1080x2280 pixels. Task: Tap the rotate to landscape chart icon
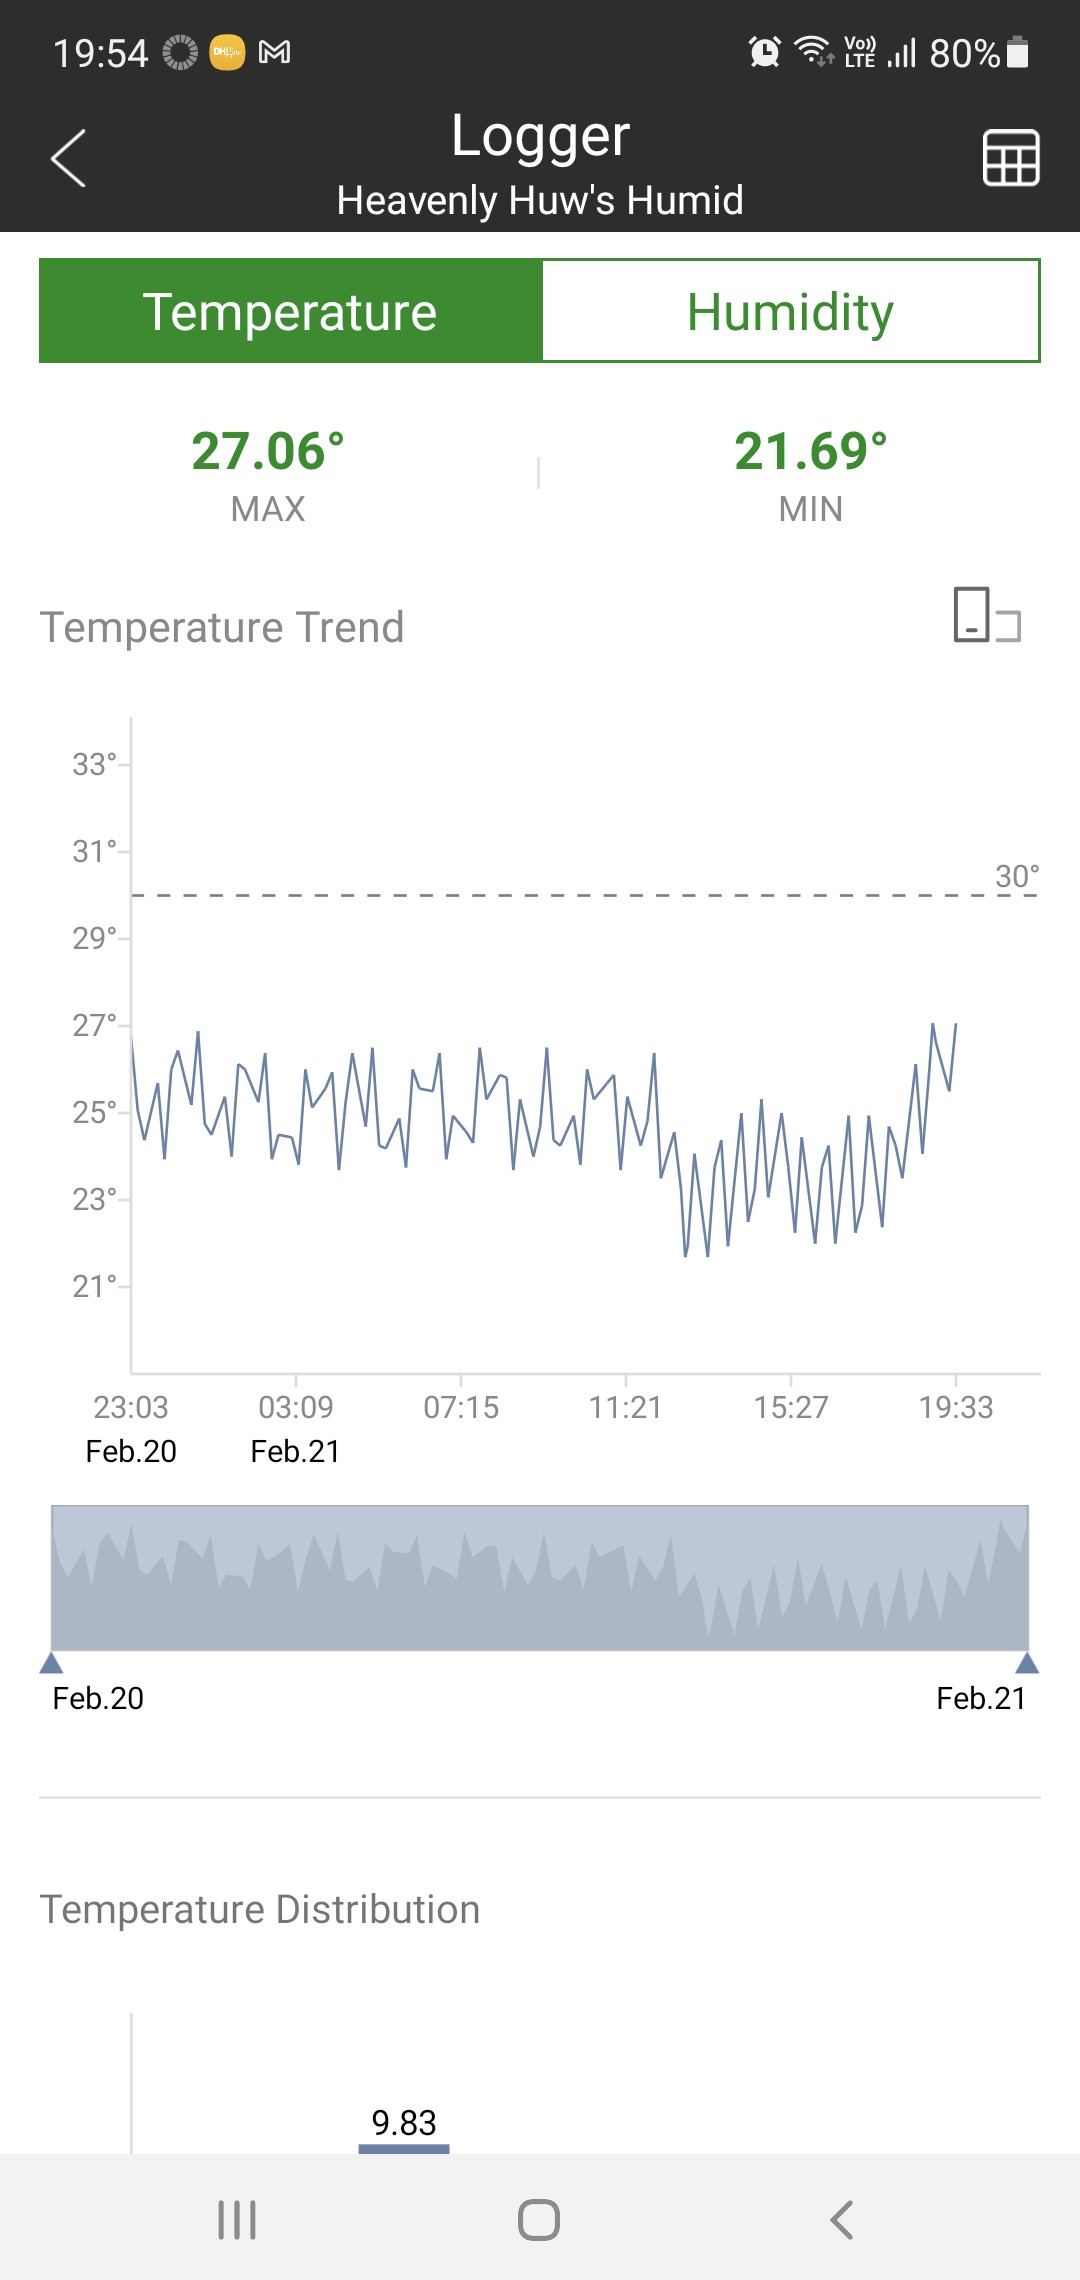pyautogui.click(x=986, y=615)
